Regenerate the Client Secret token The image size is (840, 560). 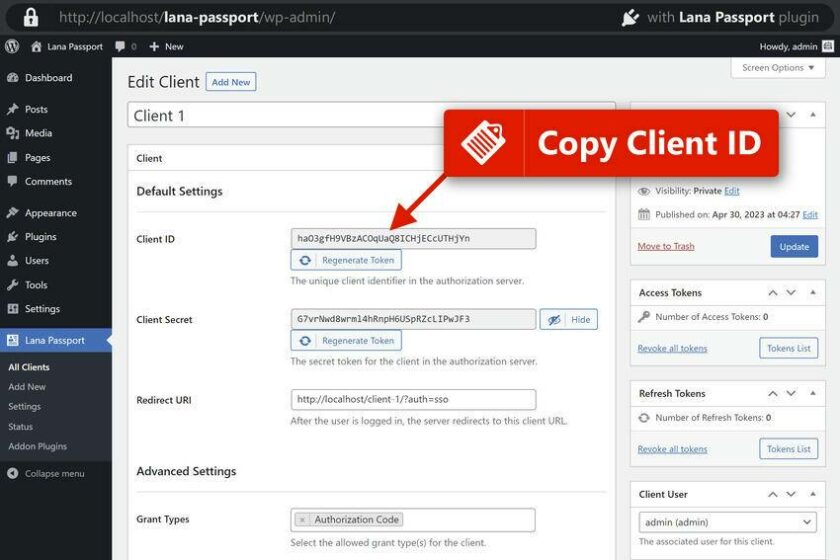point(346,341)
